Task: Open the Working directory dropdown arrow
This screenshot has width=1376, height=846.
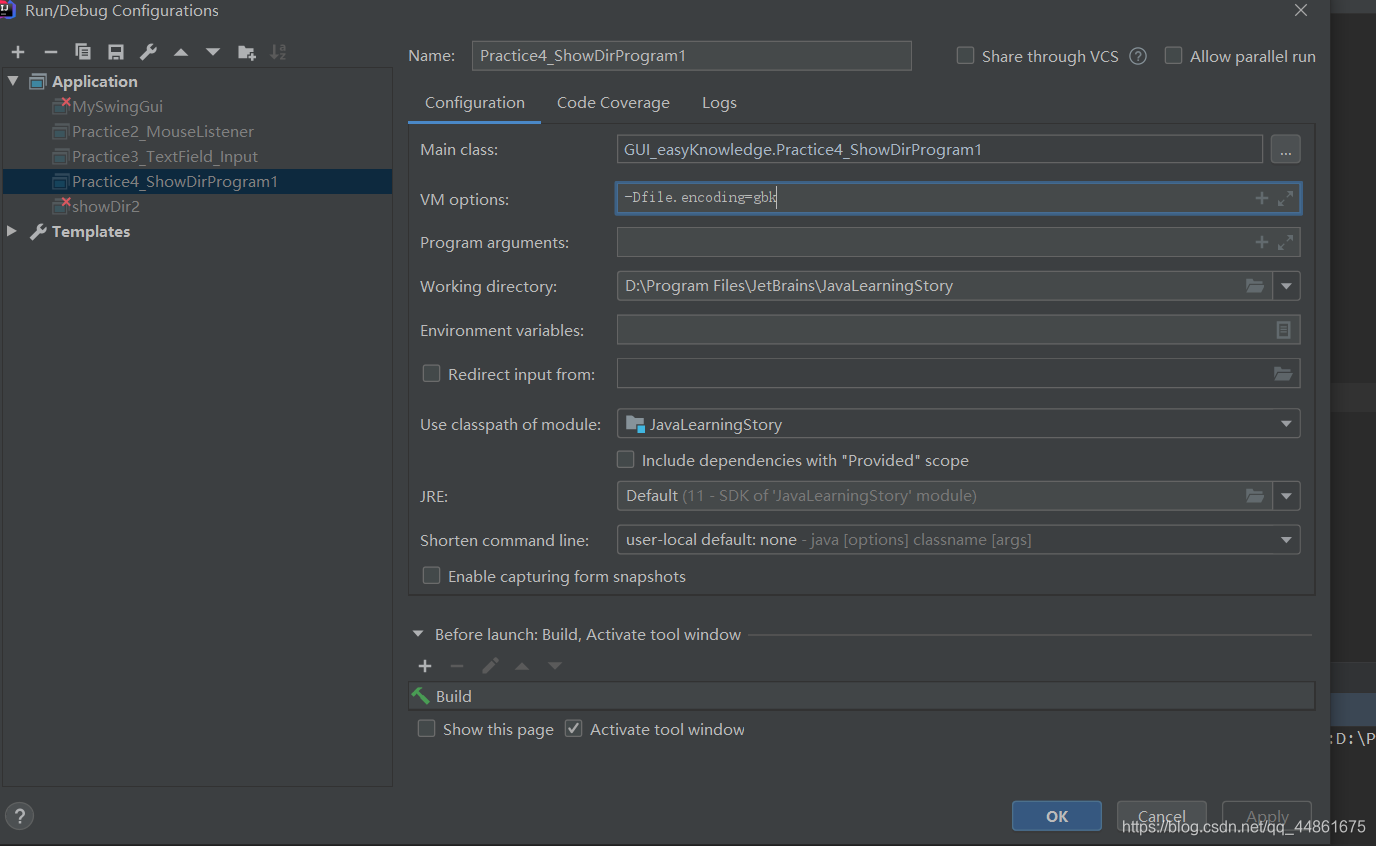Action: [x=1286, y=286]
